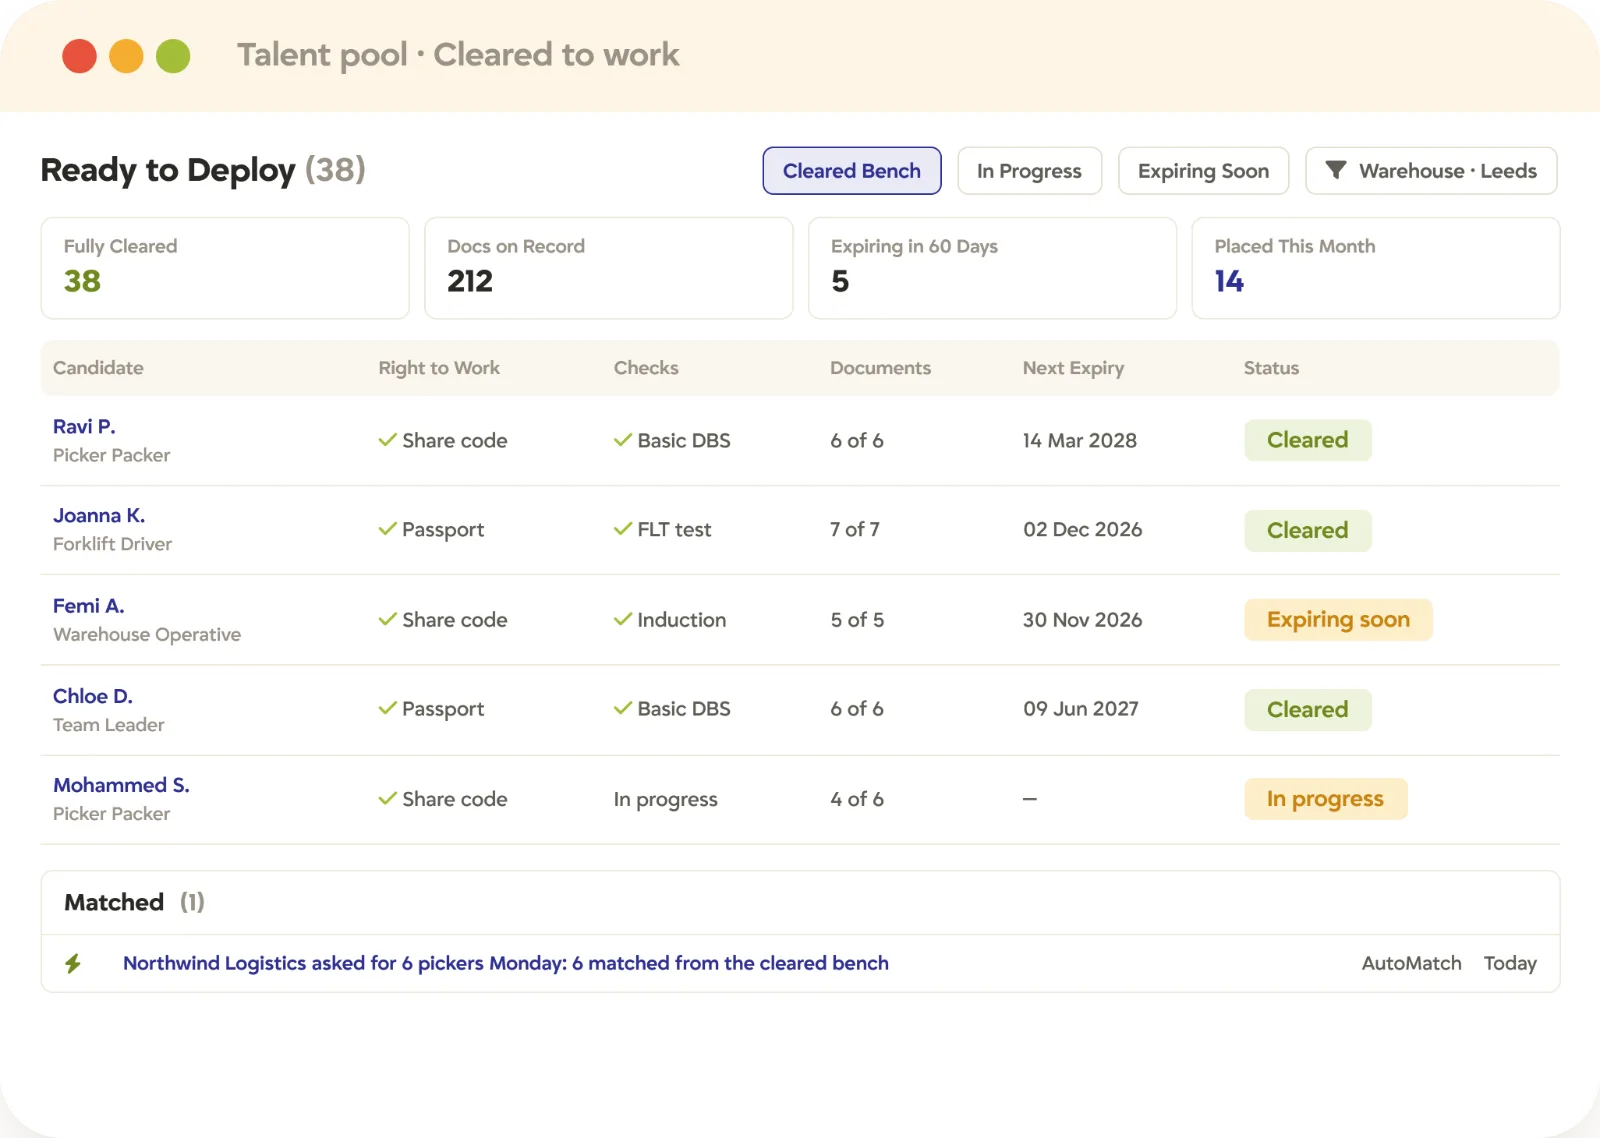Click the Fully Cleared stat card
The height and width of the screenshot is (1138, 1600).
pyautogui.click(x=225, y=268)
